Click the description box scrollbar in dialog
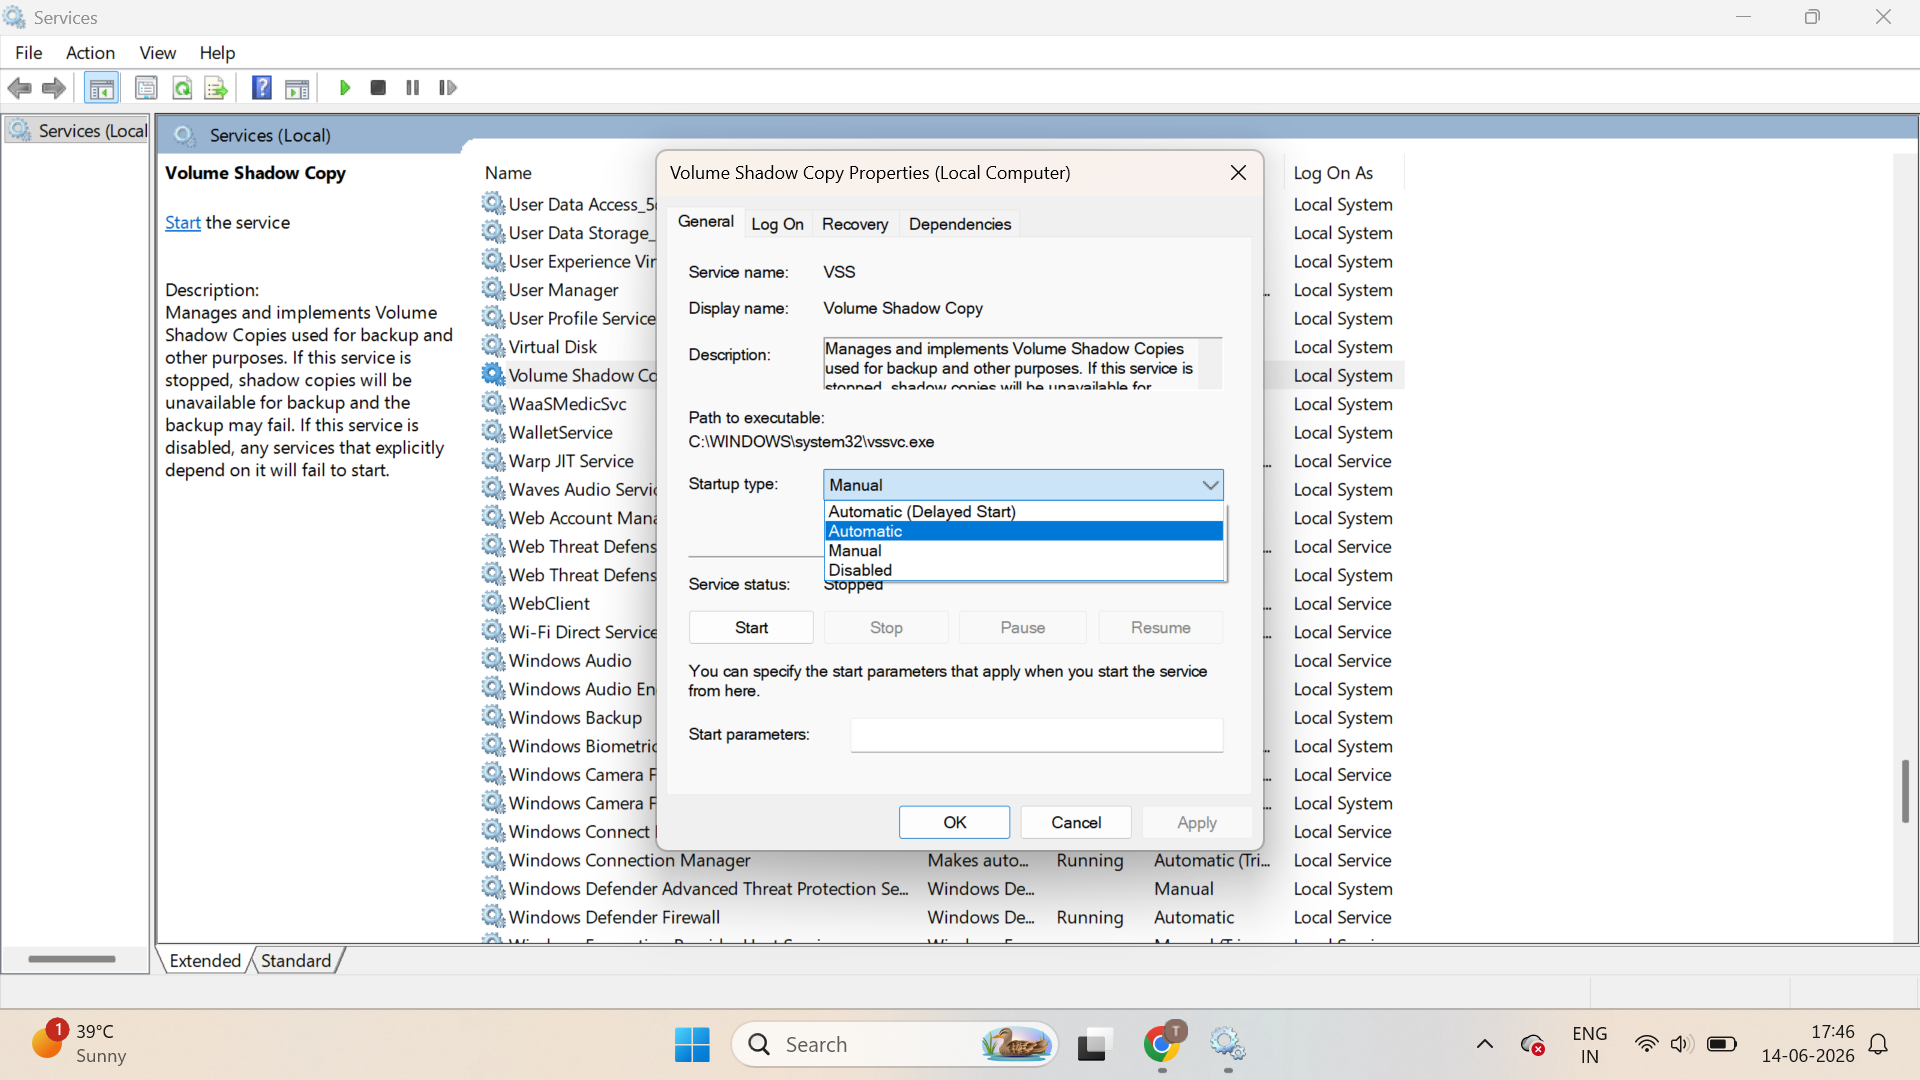Screen dimensions: 1920x1080 point(1210,363)
